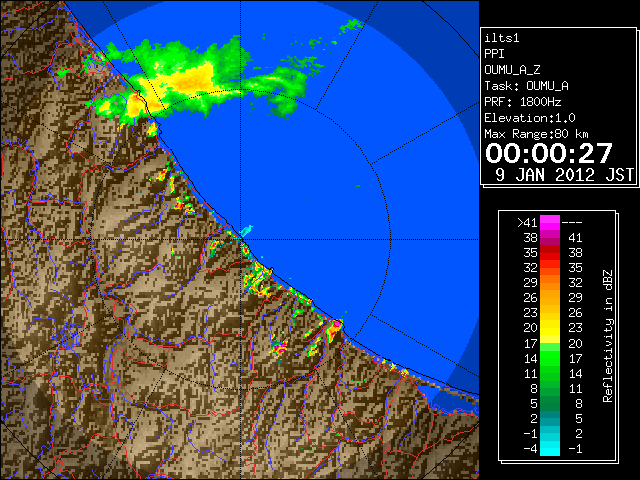
Task: Click the '---' legend label
Action: [572, 223]
